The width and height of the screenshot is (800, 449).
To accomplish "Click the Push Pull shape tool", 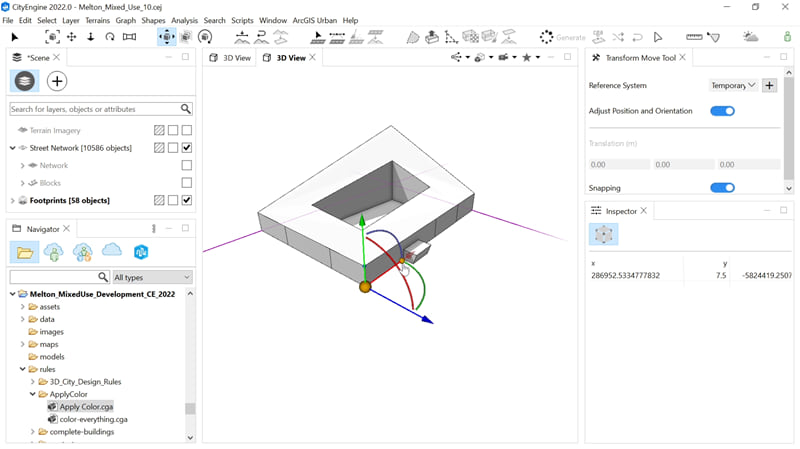I will tap(432, 37).
